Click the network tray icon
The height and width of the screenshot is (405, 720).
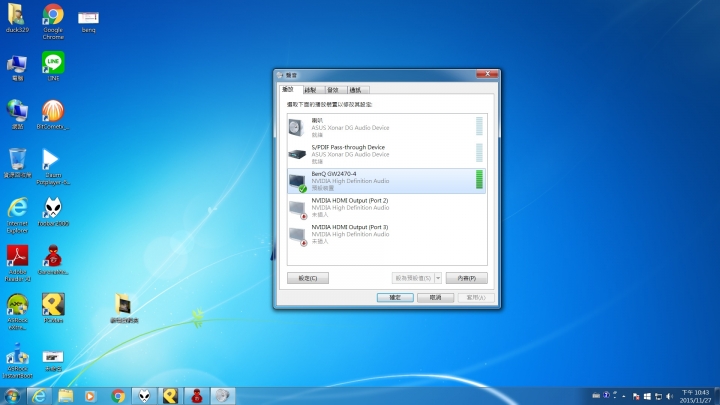click(x=658, y=396)
